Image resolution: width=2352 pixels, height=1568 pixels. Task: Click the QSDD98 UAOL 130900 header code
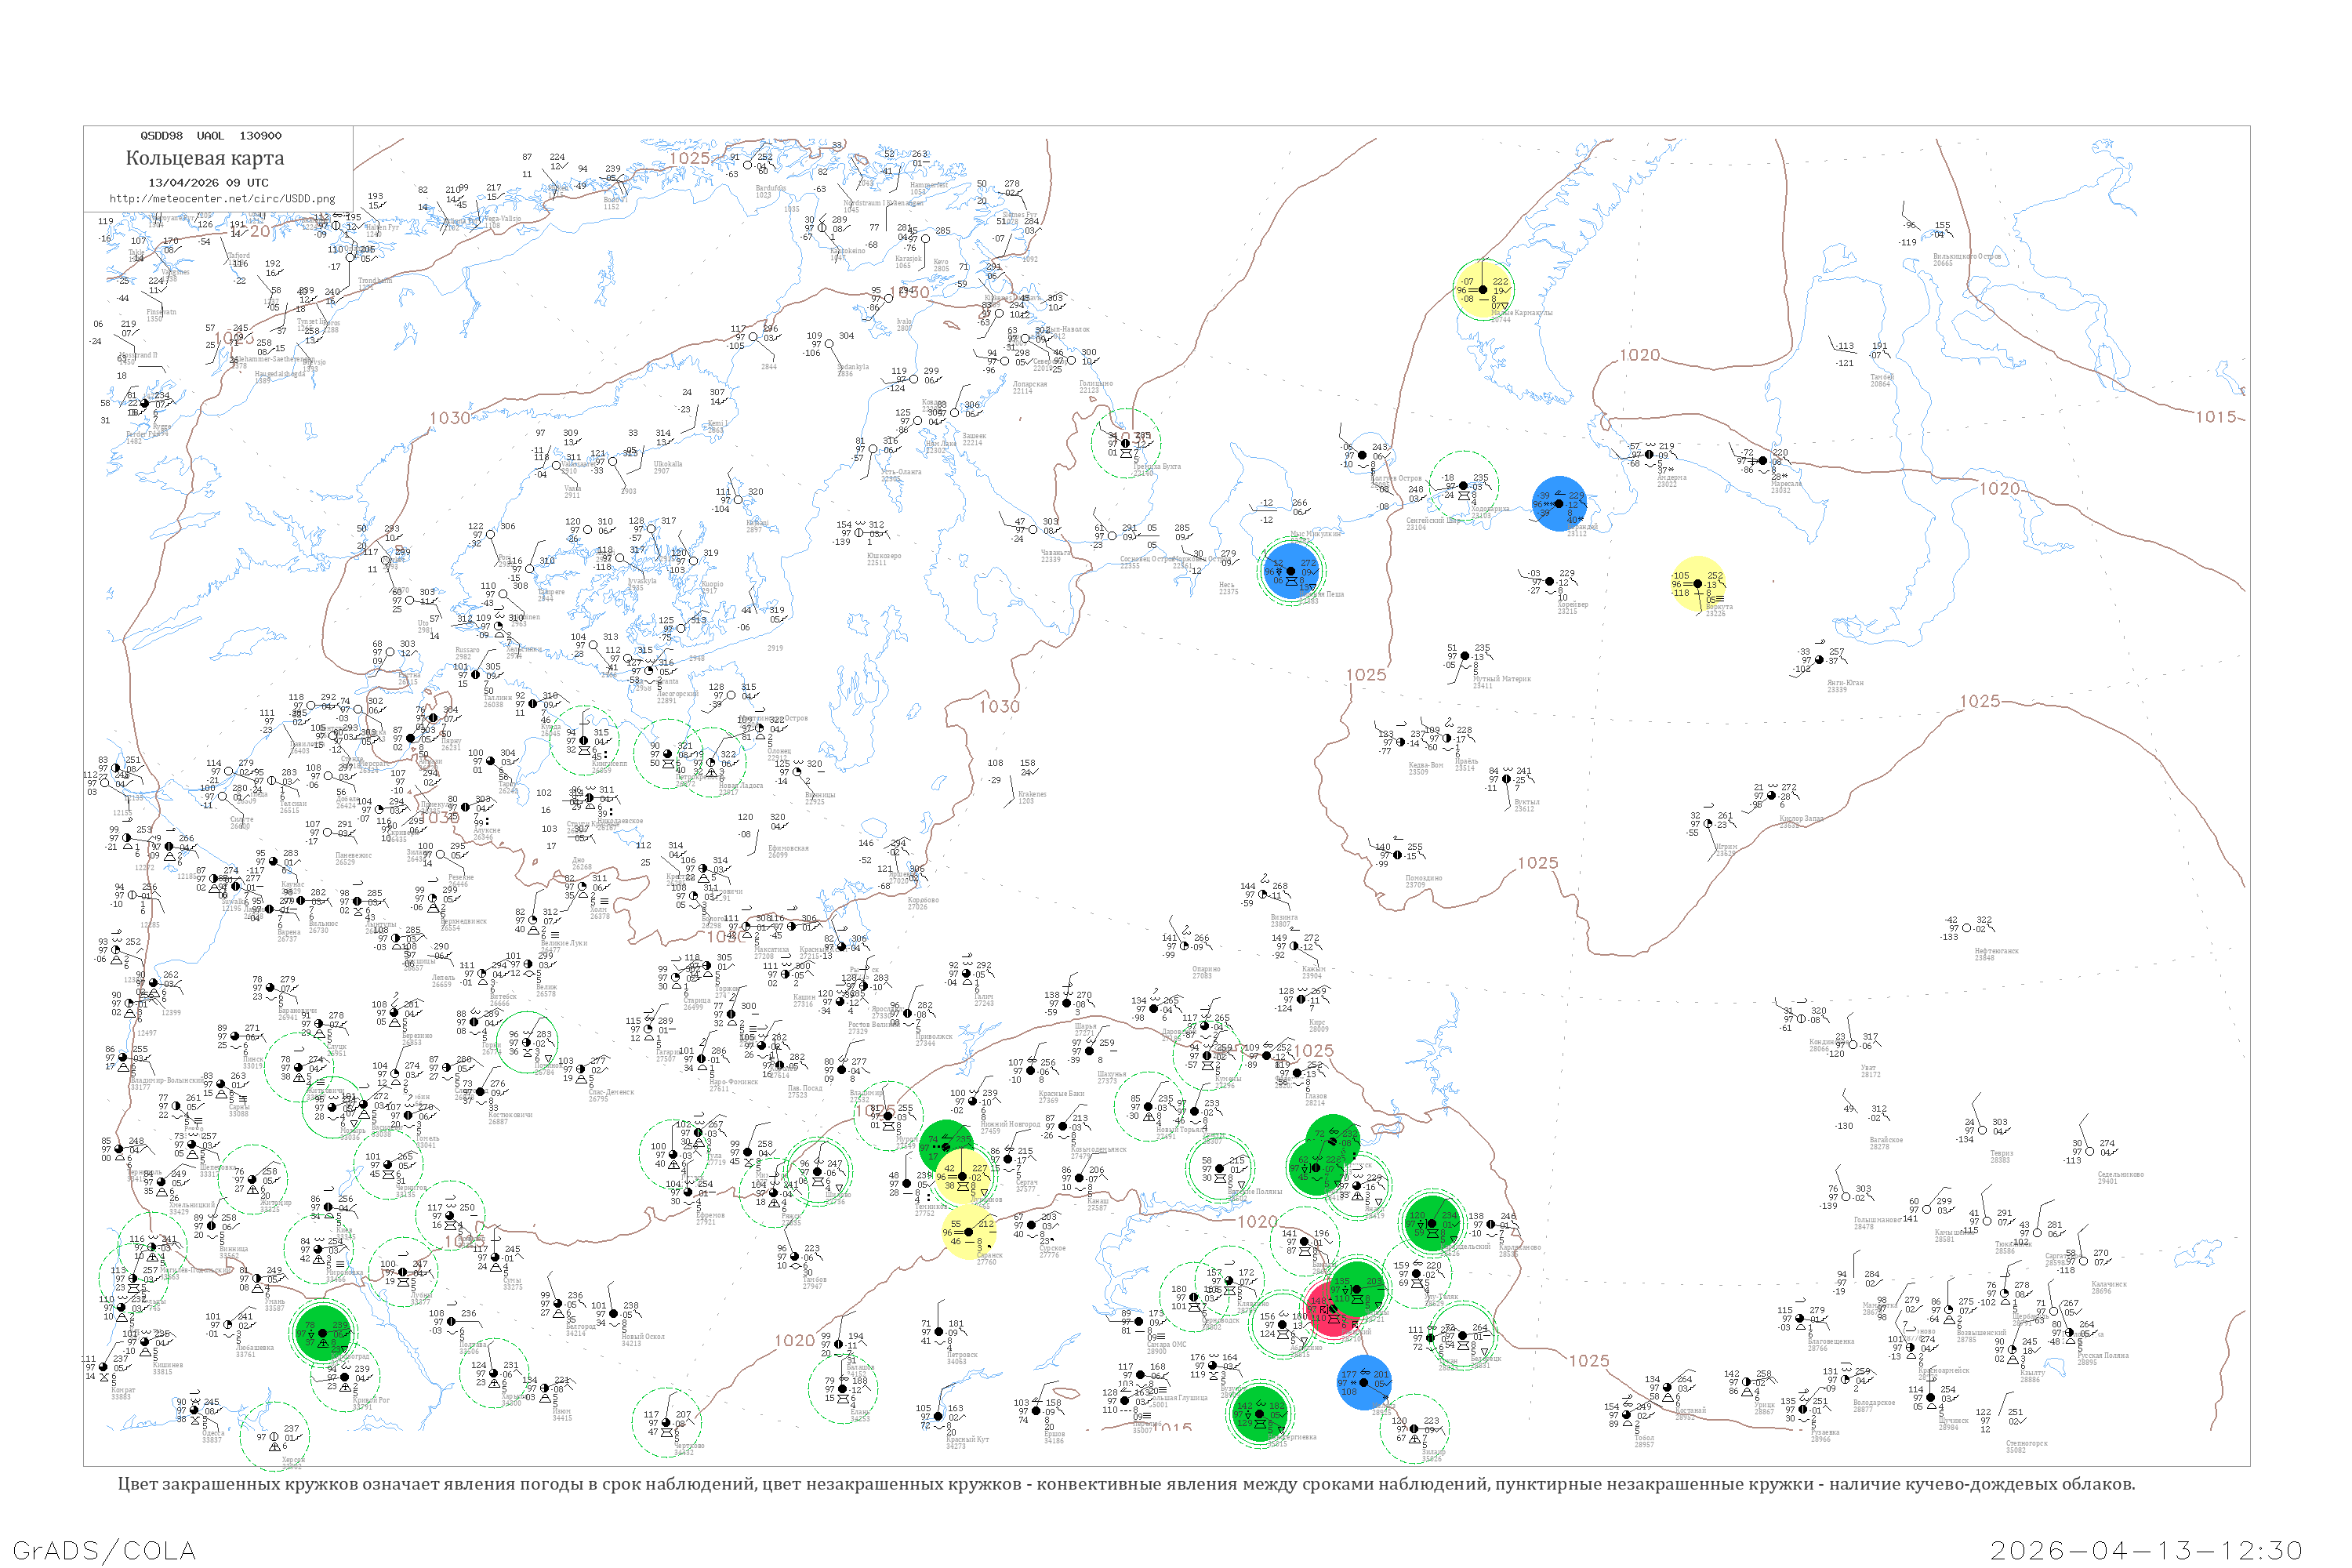210,136
